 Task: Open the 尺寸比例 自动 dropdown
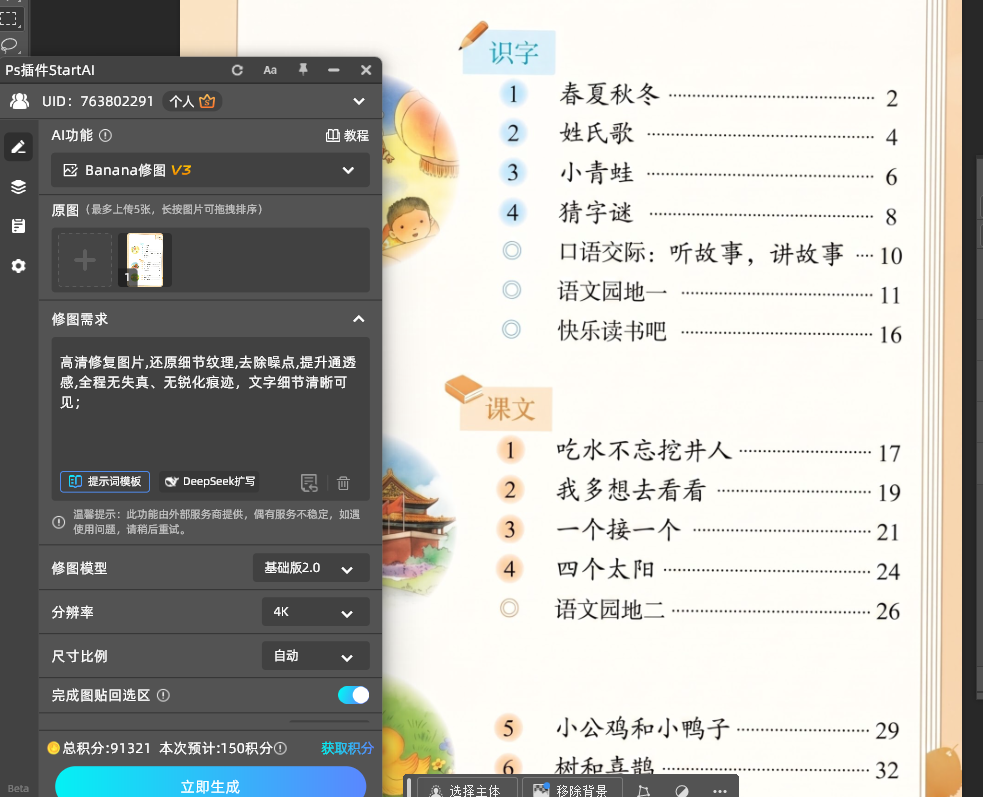point(315,656)
